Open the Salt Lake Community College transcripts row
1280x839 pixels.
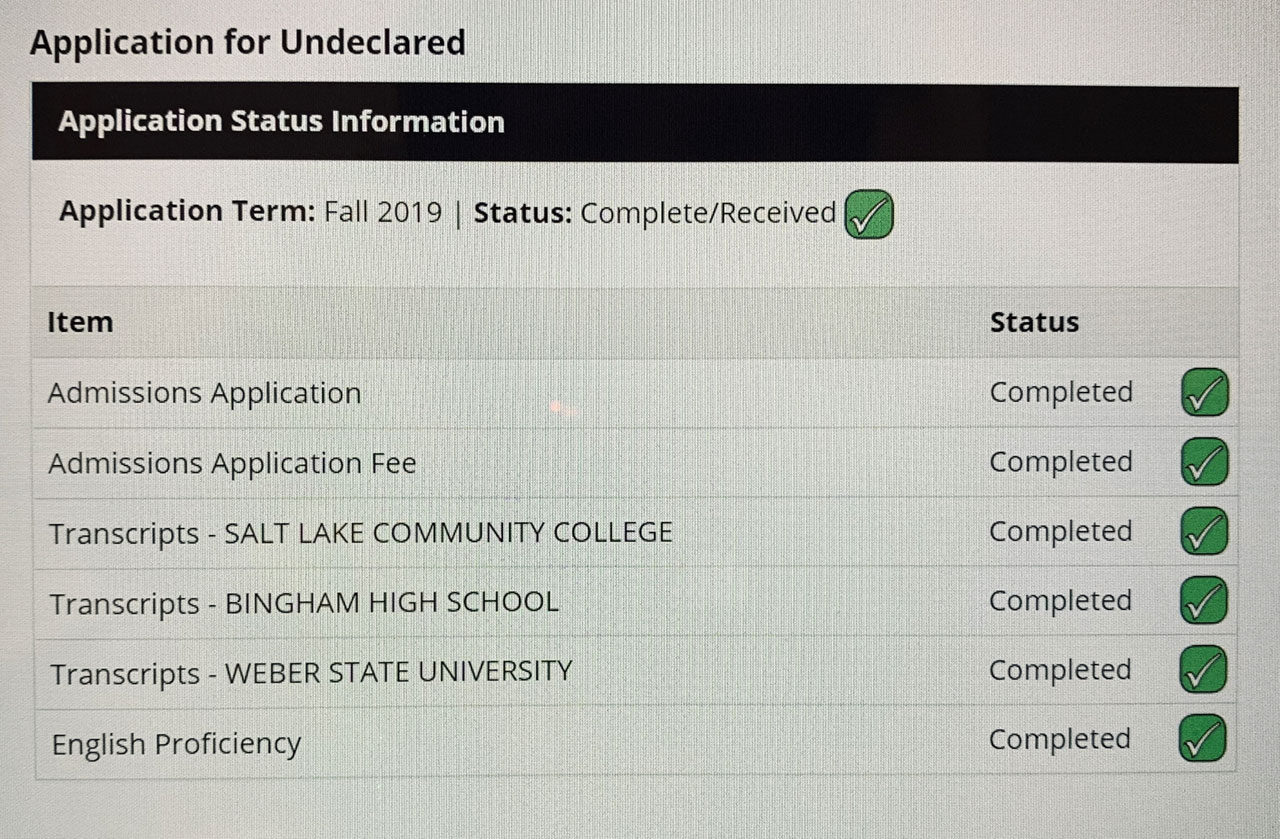361,533
